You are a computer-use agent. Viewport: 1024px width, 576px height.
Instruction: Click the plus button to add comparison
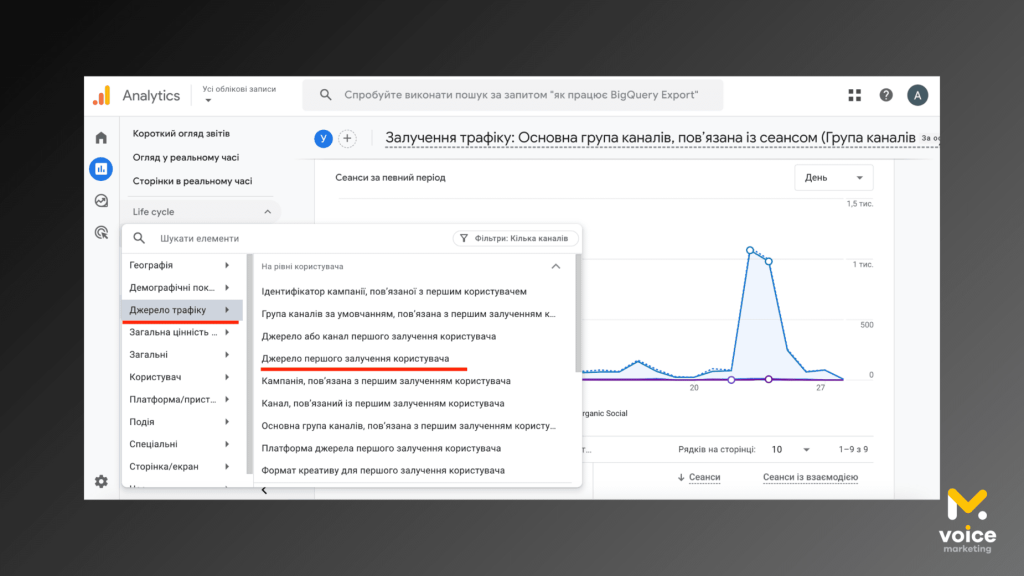(x=347, y=139)
